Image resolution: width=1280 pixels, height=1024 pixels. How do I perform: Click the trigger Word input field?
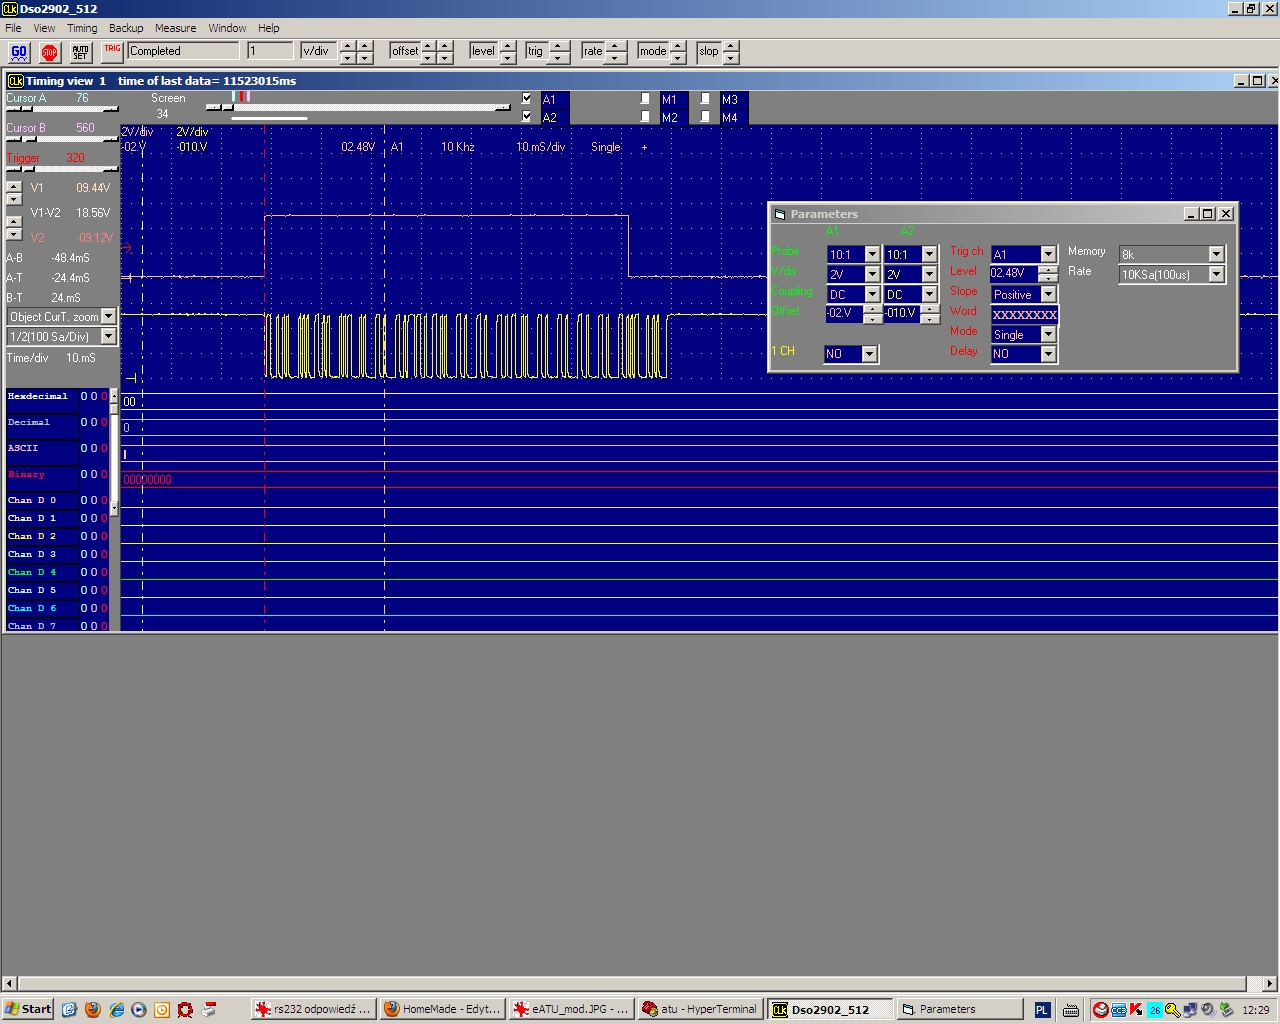(1024, 314)
